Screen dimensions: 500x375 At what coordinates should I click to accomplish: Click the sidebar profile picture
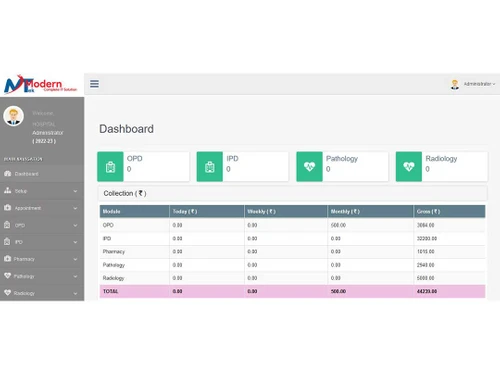point(14,116)
